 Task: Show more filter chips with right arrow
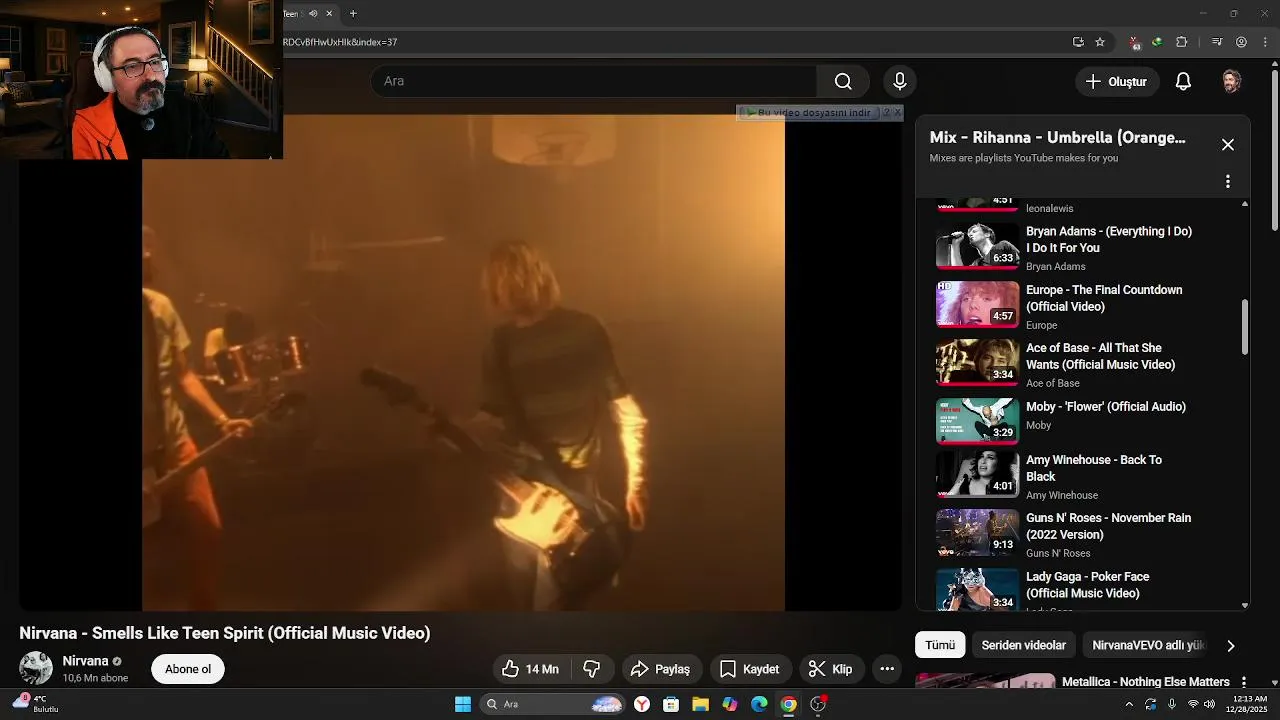pyautogui.click(x=1231, y=646)
